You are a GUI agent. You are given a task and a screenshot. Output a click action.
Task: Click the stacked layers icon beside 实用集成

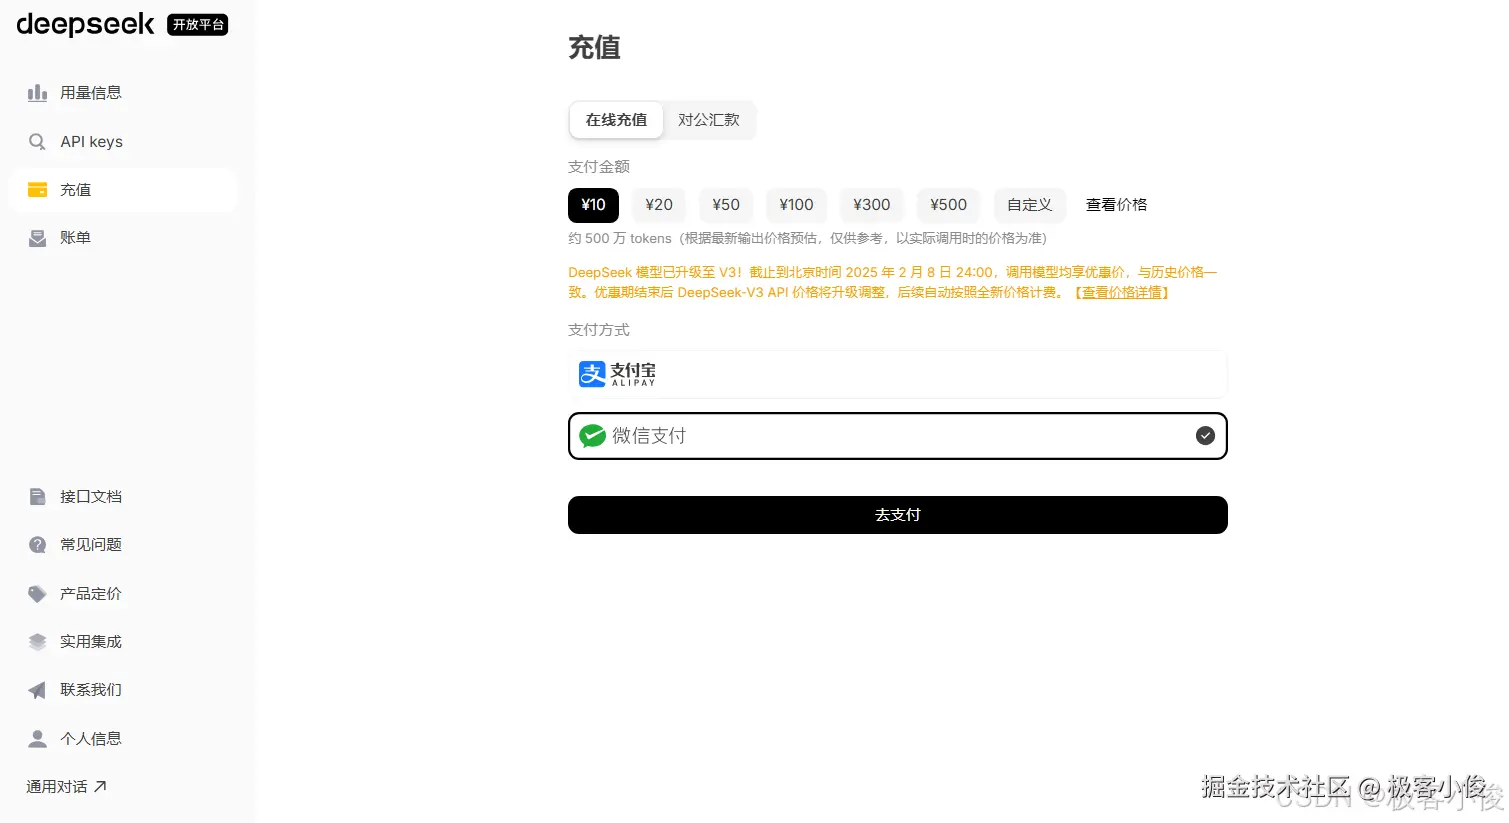(x=37, y=642)
